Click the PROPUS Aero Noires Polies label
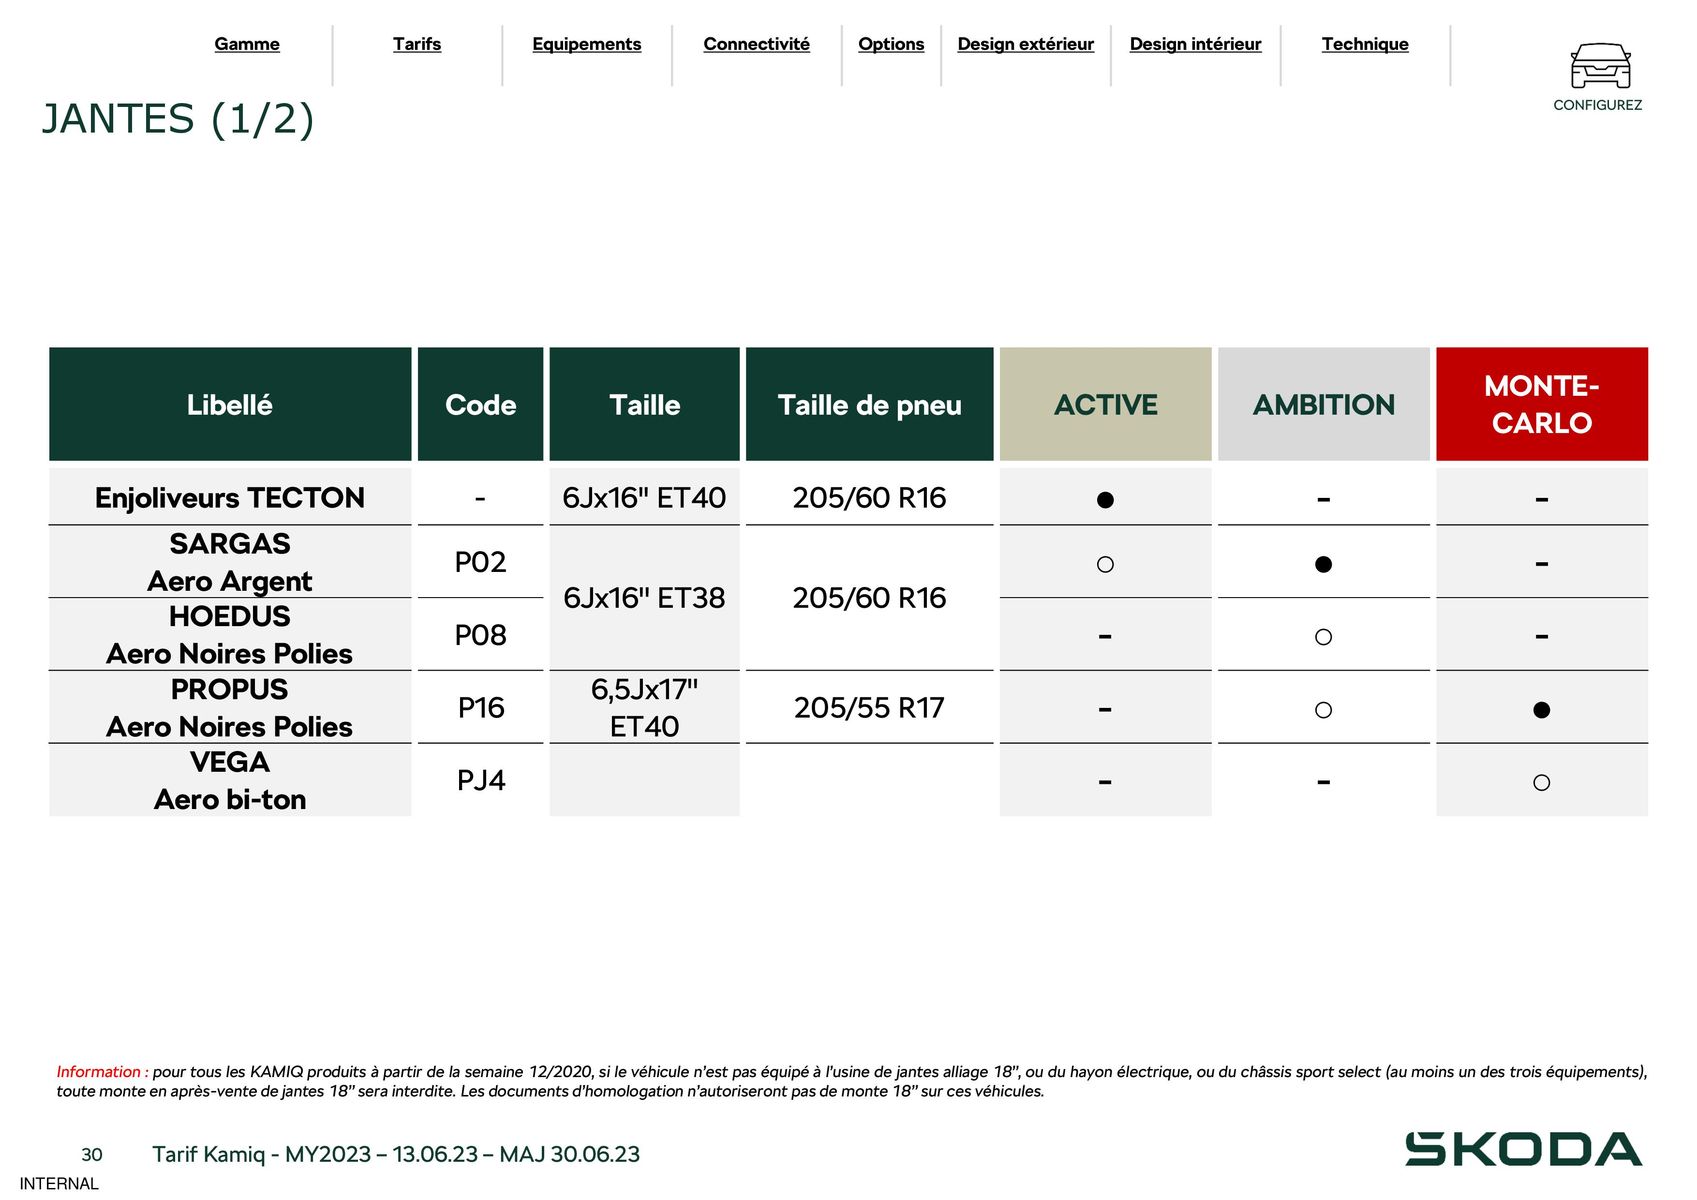This screenshot has height=1200, width=1697. point(230,708)
